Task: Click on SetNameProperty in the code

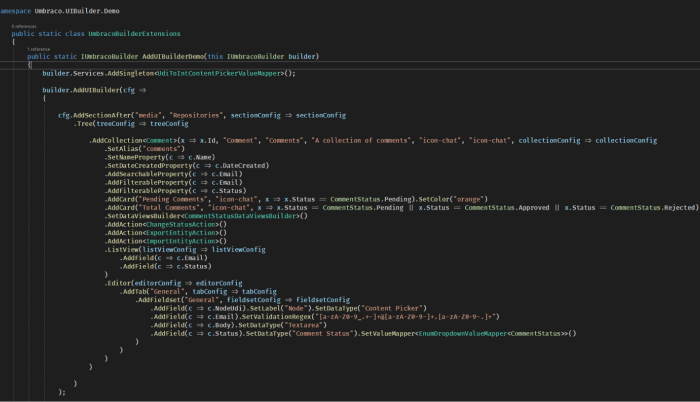Action: point(139,157)
